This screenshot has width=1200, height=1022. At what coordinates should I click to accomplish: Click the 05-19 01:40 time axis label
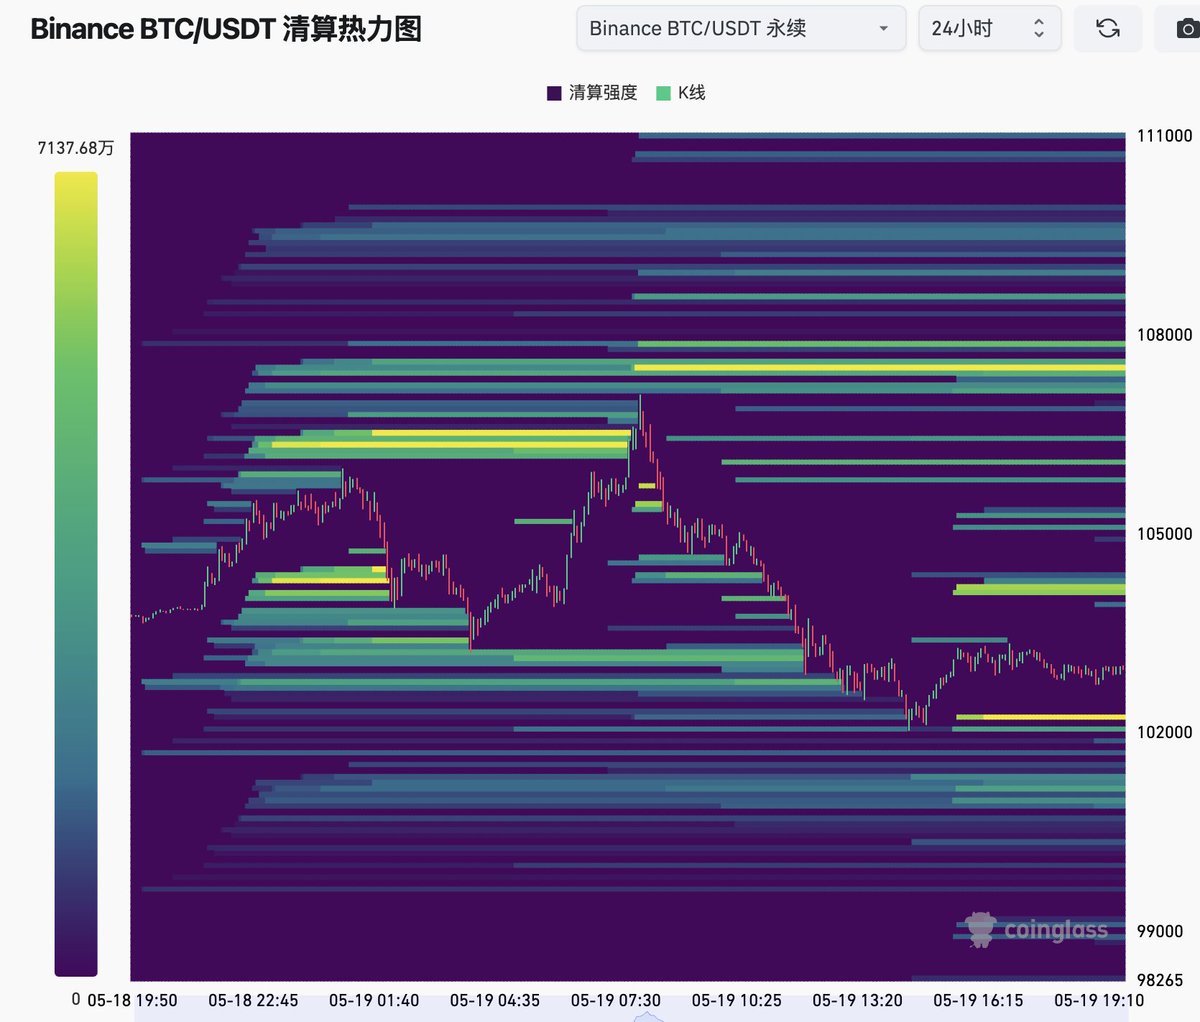[x=374, y=1000]
